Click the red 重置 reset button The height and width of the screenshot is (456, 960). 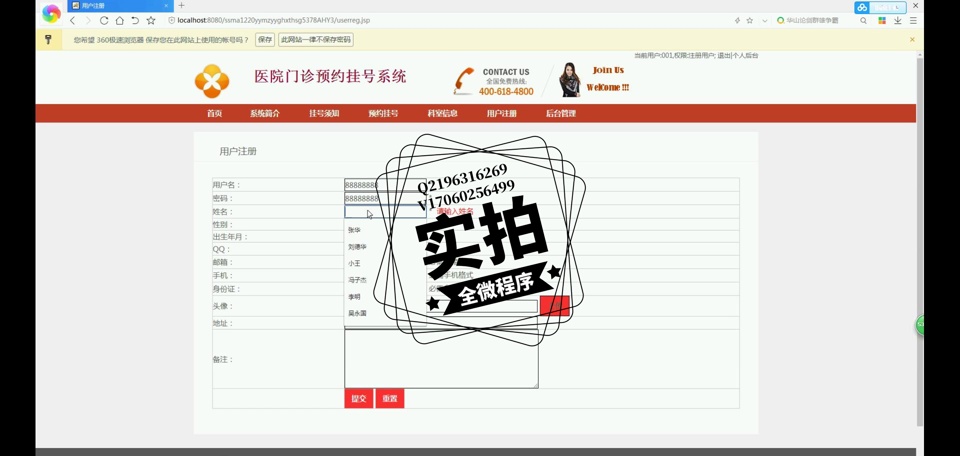coord(389,399)
